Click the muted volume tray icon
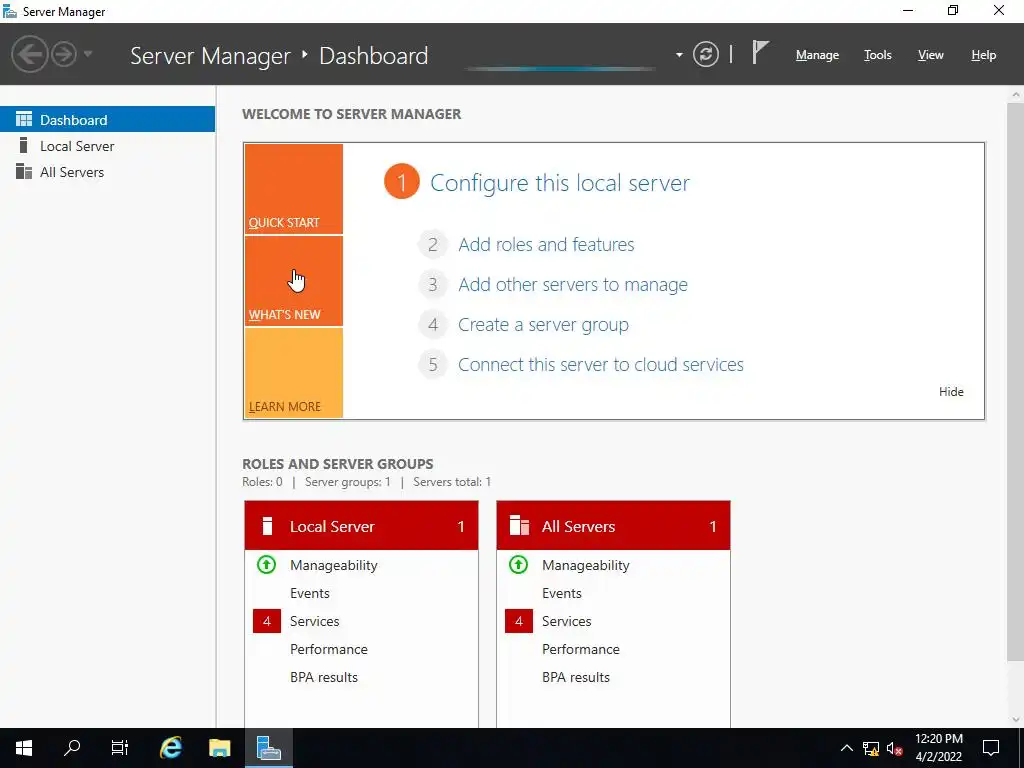 click(x=895, y=748)
